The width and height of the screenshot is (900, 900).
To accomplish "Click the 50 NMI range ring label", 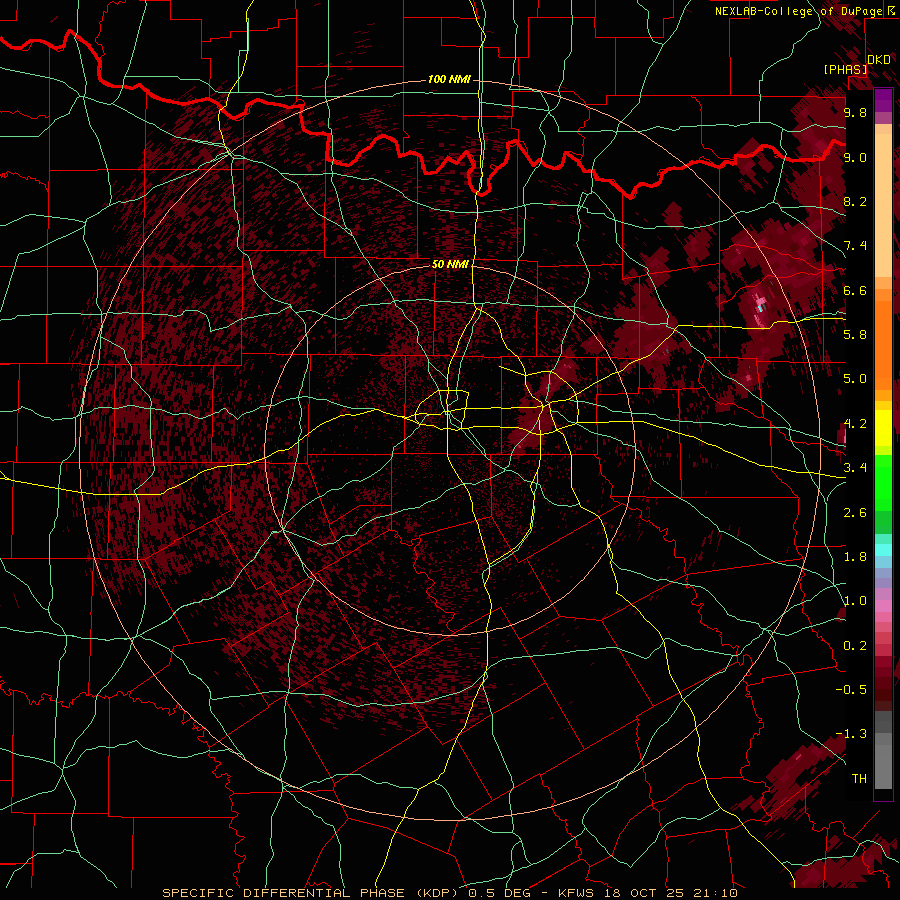I will 450,264.
